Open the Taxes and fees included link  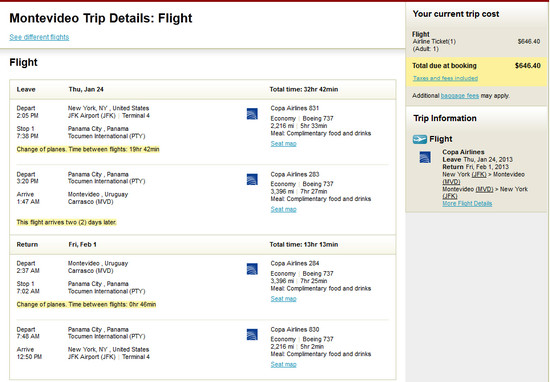coord(445,78)
